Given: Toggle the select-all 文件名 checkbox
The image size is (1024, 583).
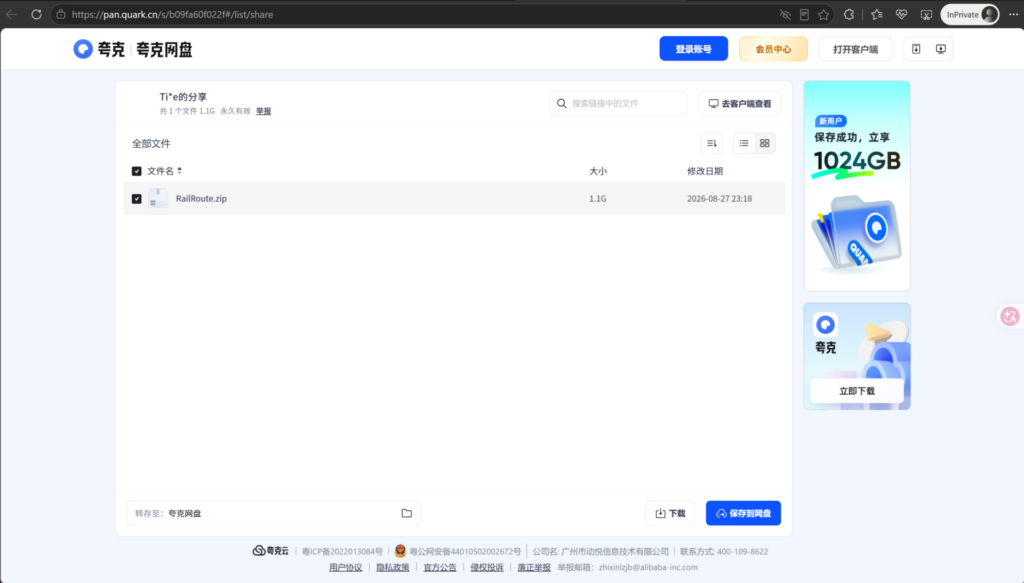Looking at the screenshot, I should point(136,171).
